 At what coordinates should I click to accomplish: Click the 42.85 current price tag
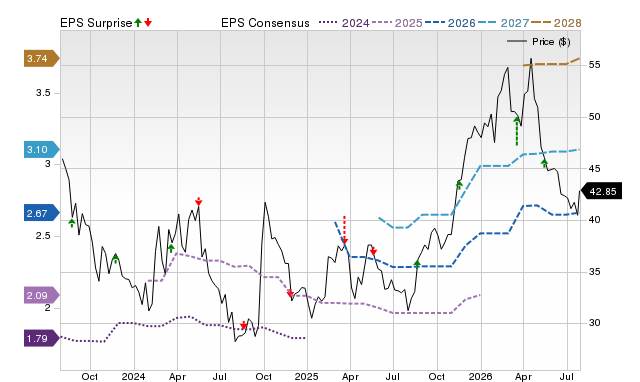(x=601, y=191)
